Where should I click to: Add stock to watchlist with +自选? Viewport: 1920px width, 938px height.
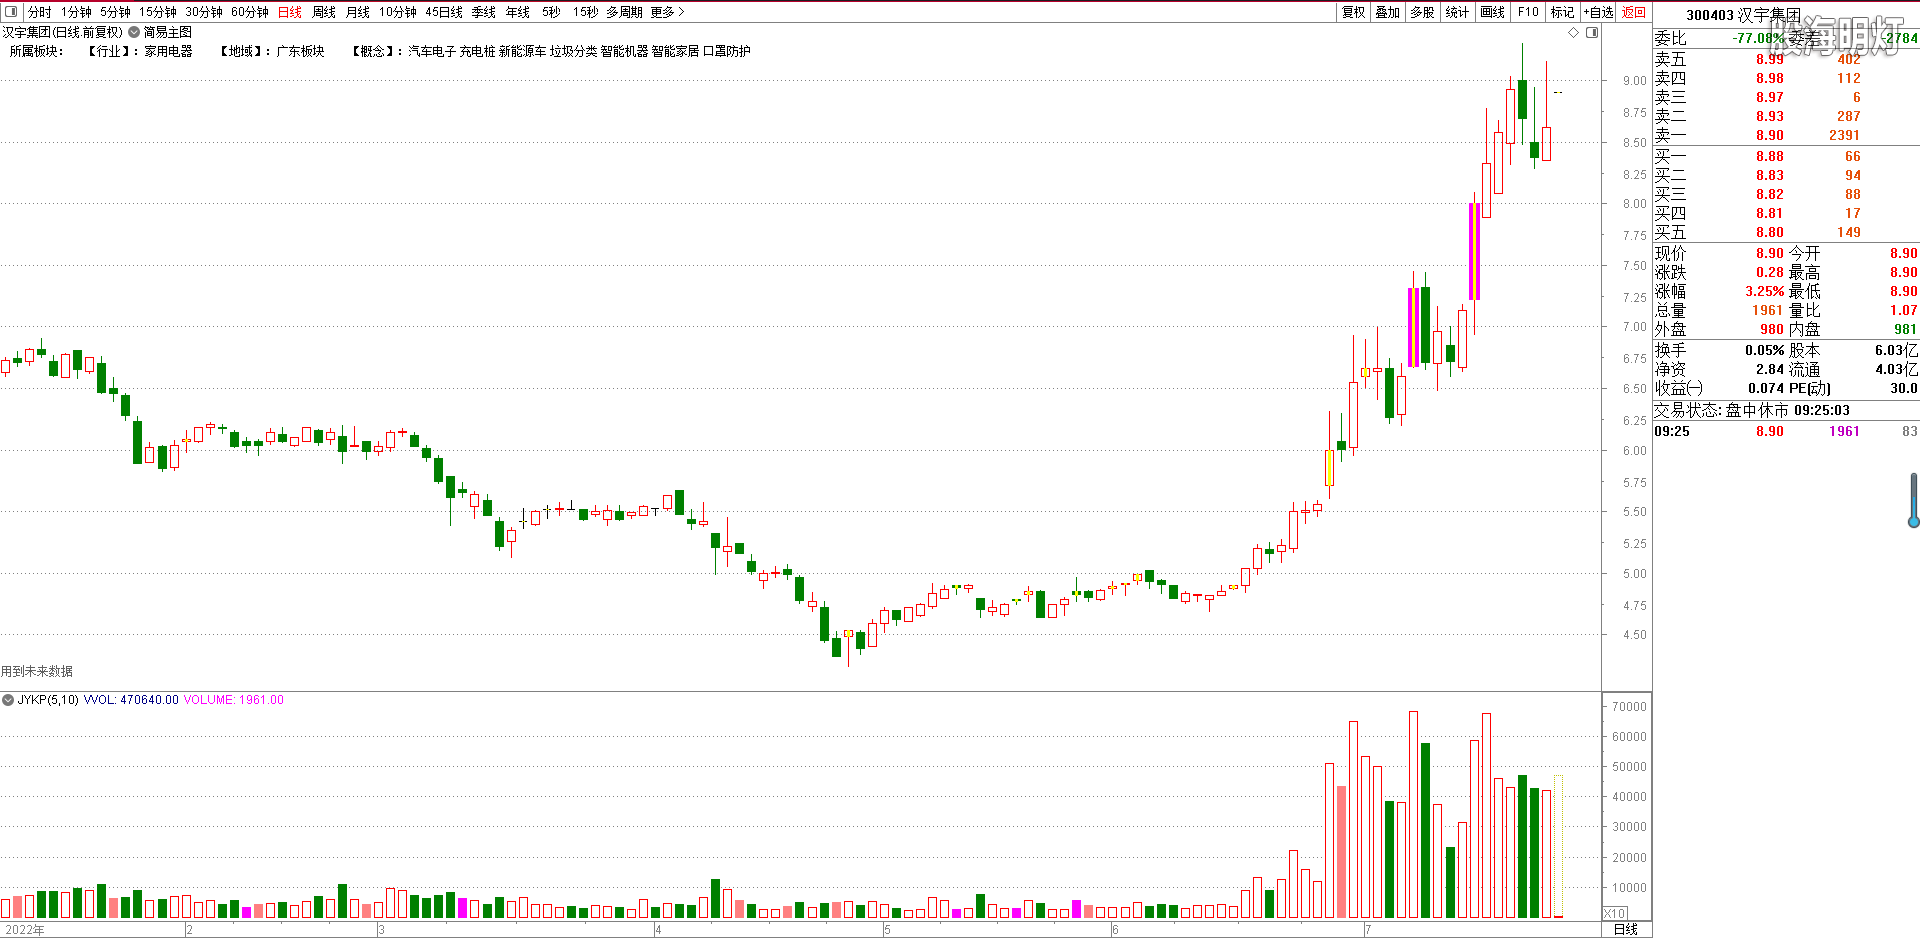[1598, 12]
